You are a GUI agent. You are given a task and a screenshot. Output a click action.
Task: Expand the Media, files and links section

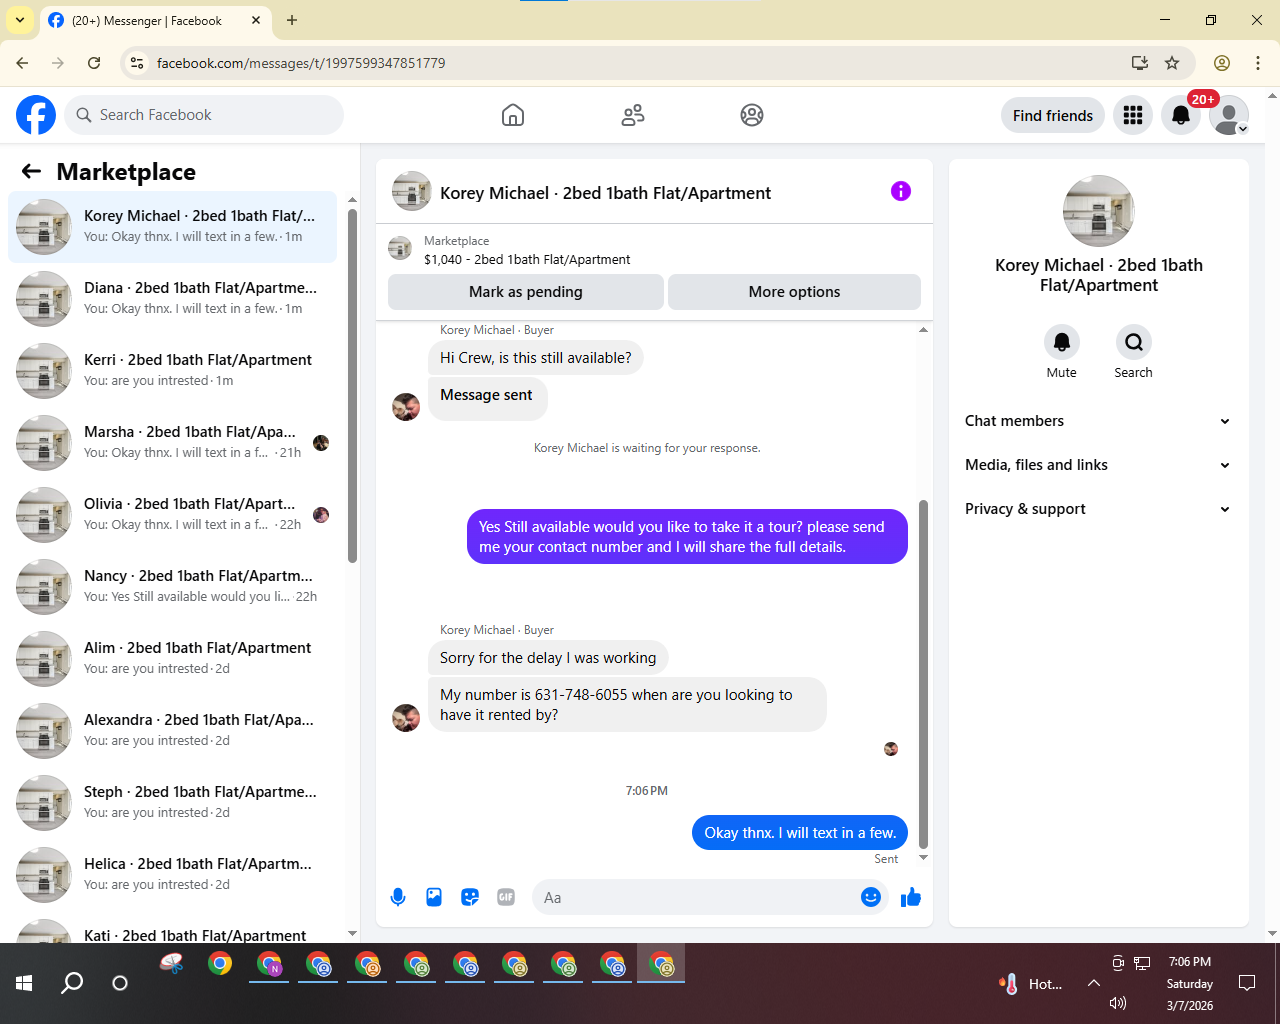tap(1098, 465)
